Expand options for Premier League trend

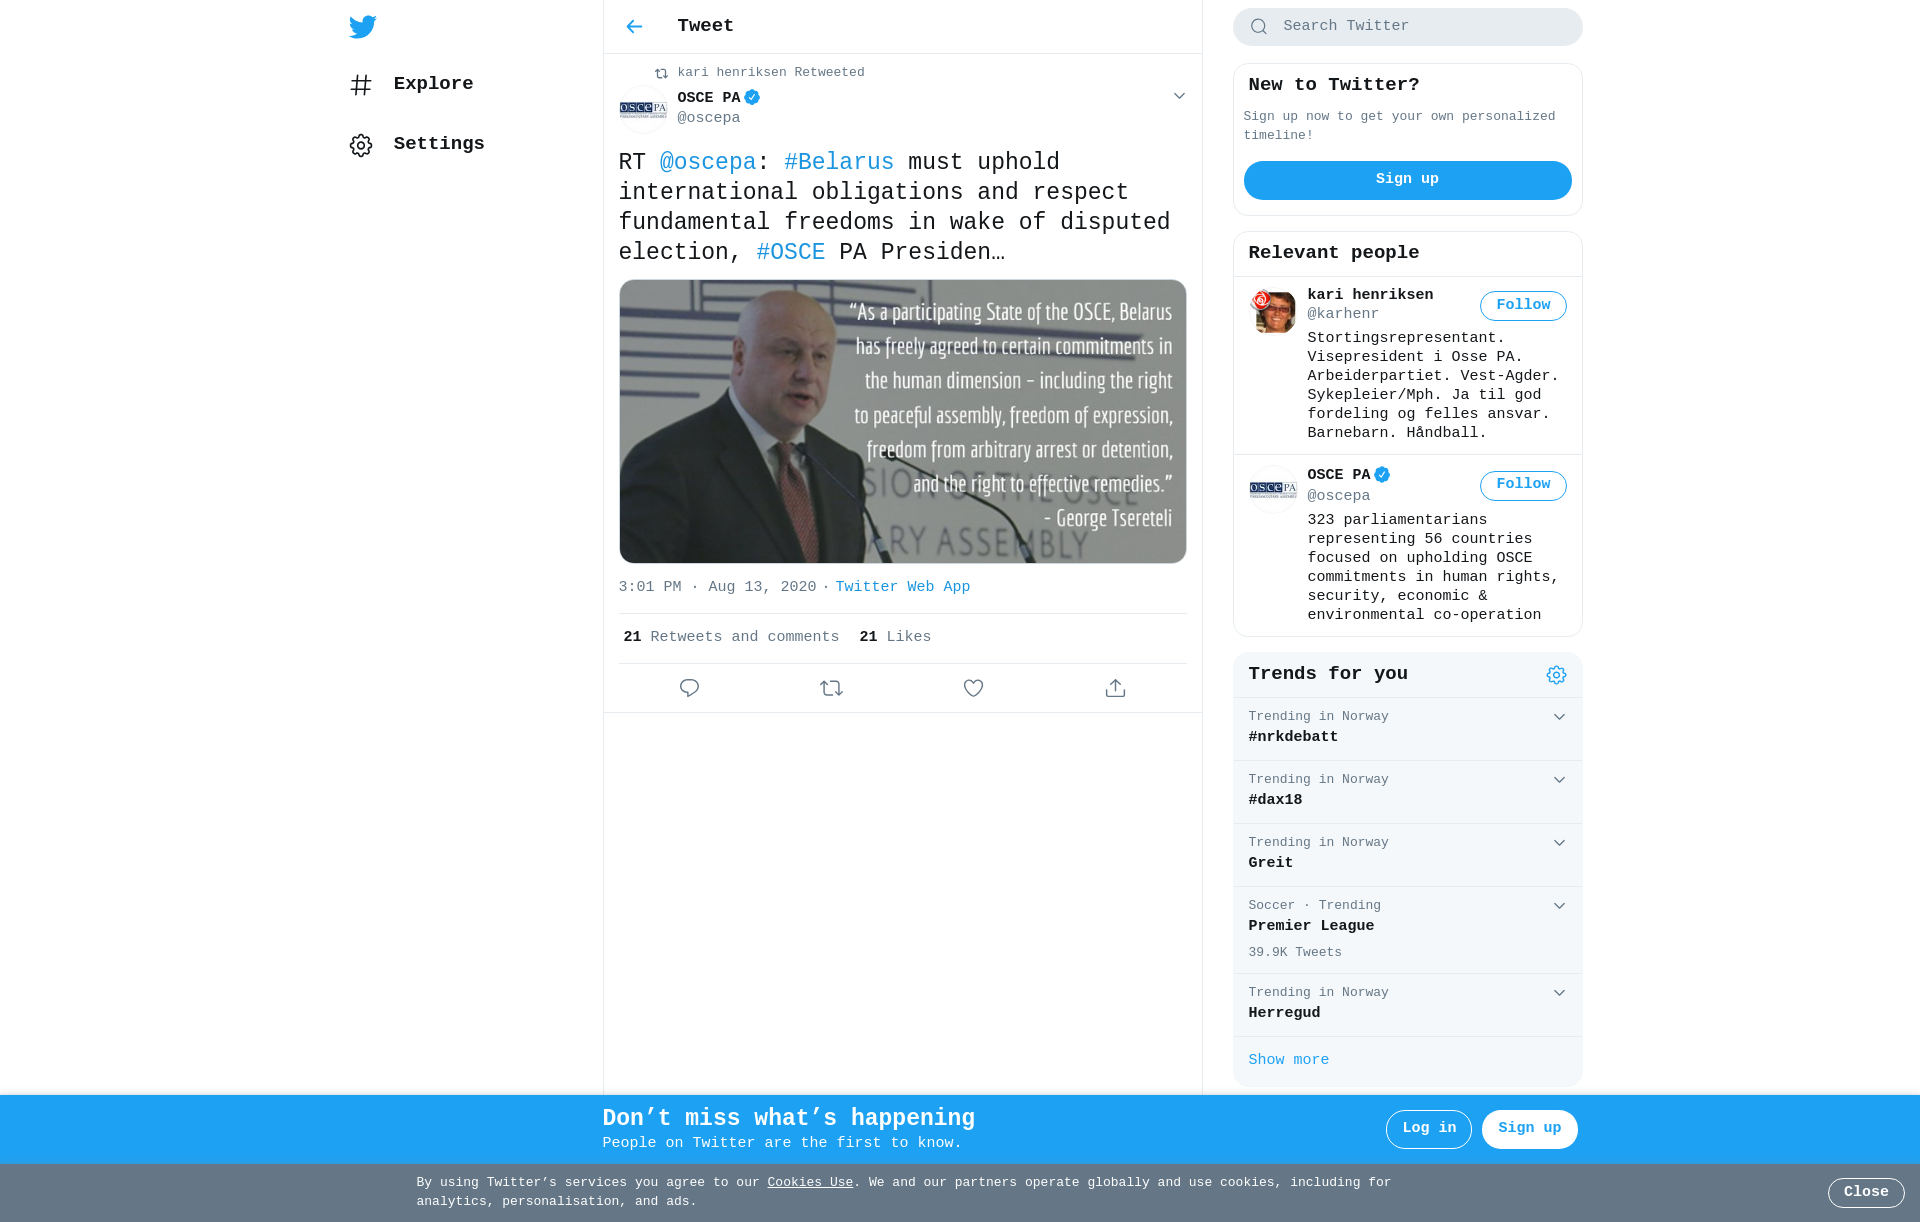point(1559,906)
